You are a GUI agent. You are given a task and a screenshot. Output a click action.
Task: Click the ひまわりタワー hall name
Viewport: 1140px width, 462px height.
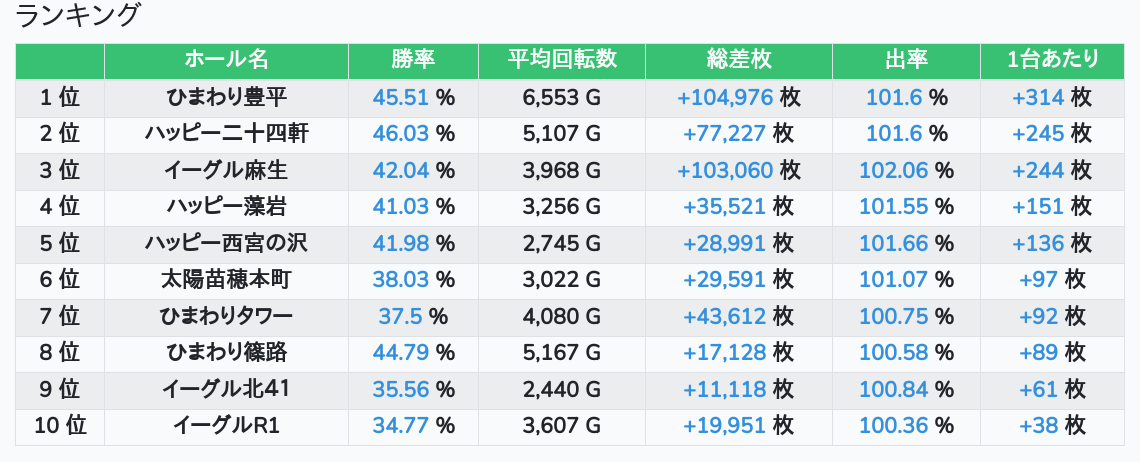coord(226,317)
